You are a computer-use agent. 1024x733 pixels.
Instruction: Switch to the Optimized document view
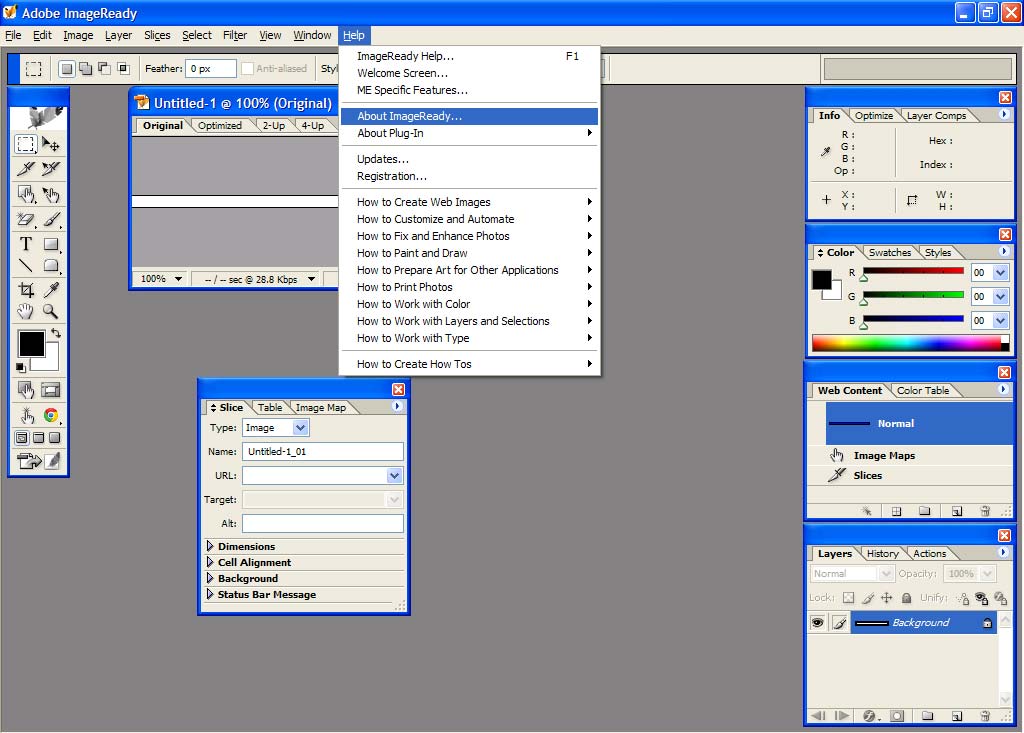pyautogui.click(x=220, y=125)
